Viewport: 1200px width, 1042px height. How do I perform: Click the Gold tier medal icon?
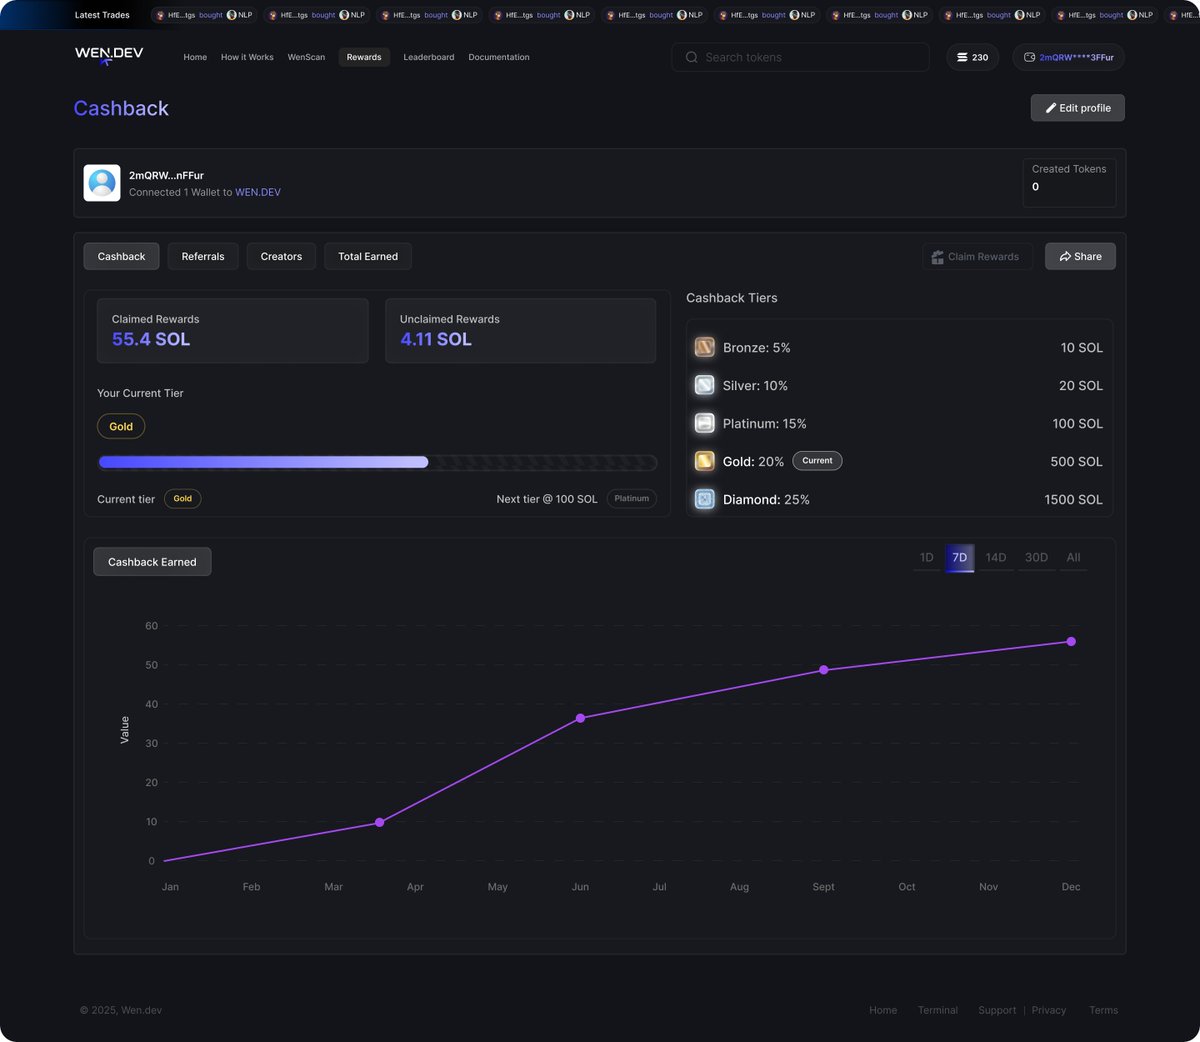(704, 461)
